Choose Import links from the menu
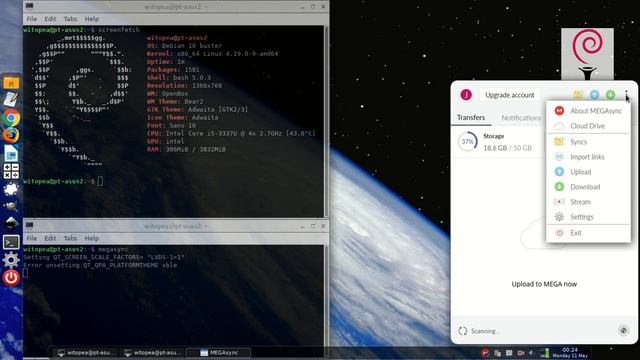The height and width of the screenshot is (360, 640). (x=588, y=157)
